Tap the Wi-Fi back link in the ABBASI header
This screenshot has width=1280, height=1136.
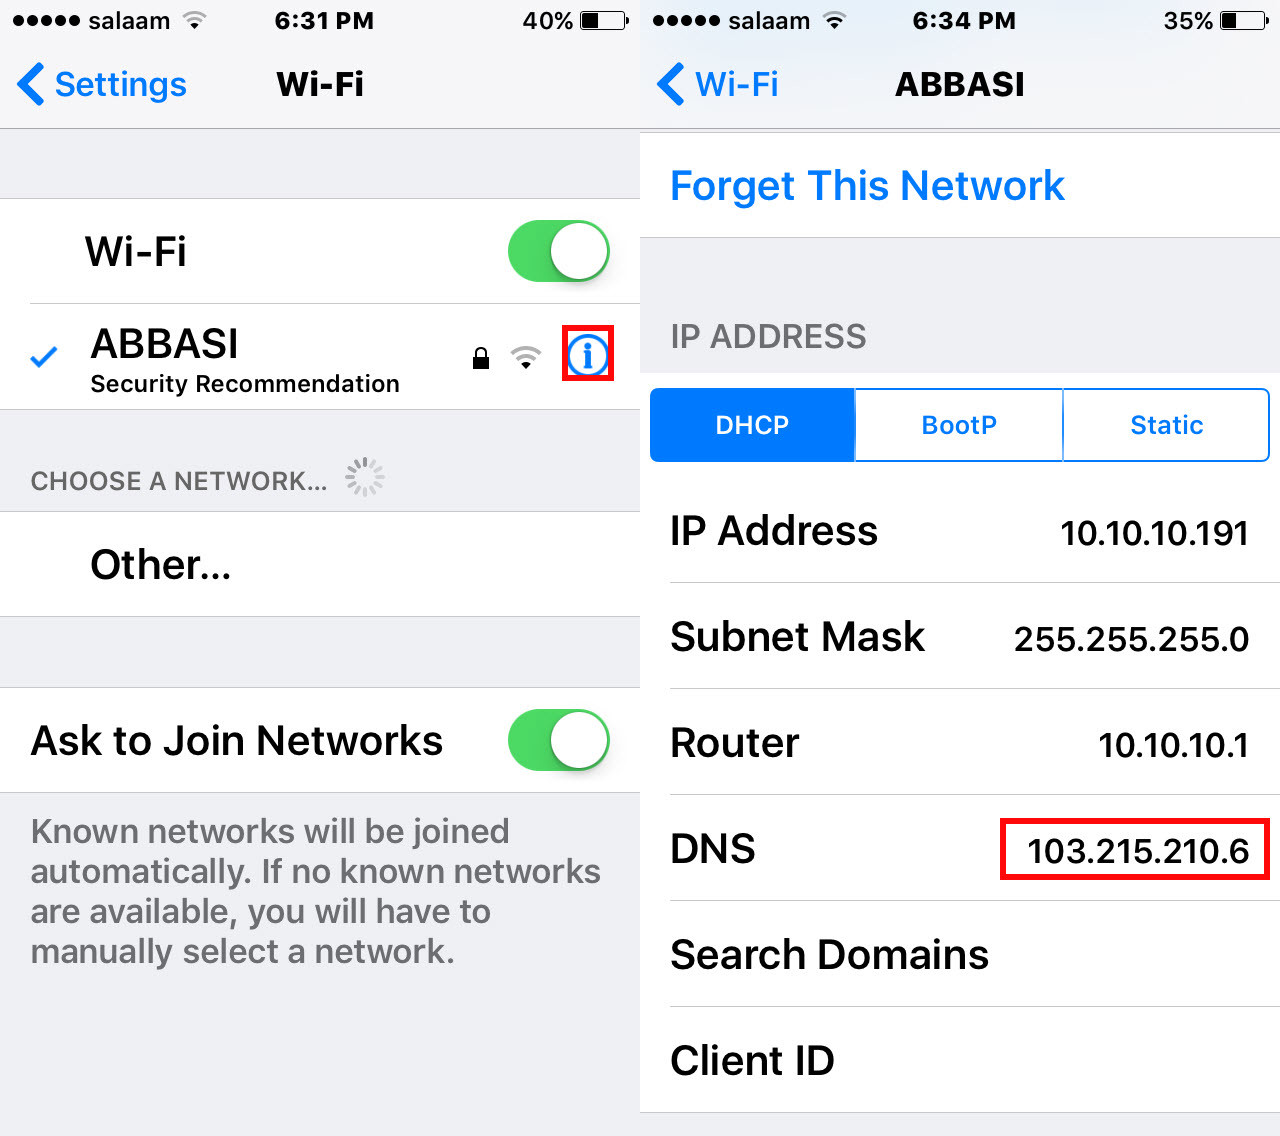736,84
